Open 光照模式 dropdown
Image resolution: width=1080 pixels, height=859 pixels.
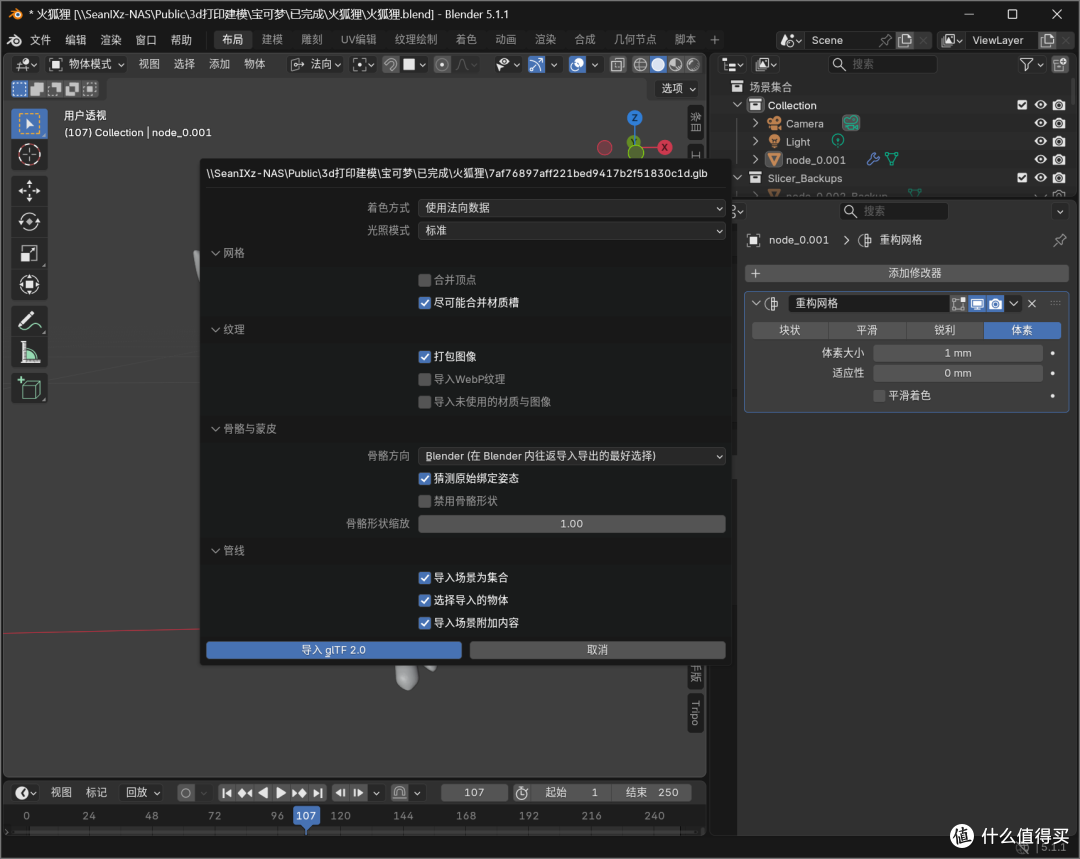point(572,231)
